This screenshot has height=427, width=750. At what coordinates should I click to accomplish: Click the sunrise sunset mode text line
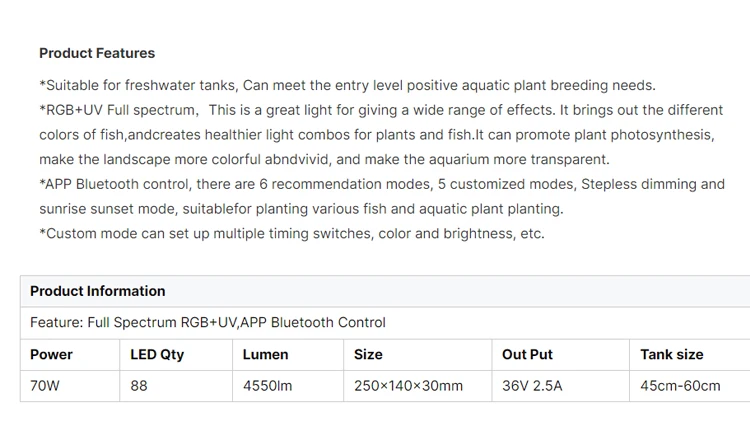(301, 209)
